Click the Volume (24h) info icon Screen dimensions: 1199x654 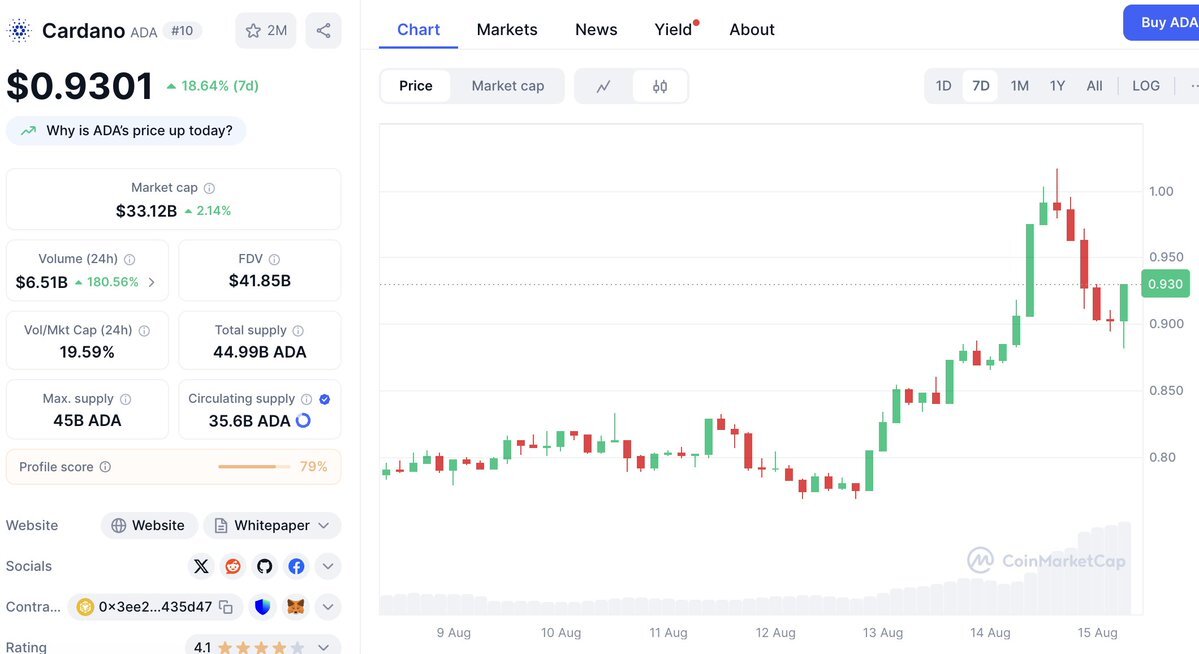pyautogui.click(x=130, y=259)
